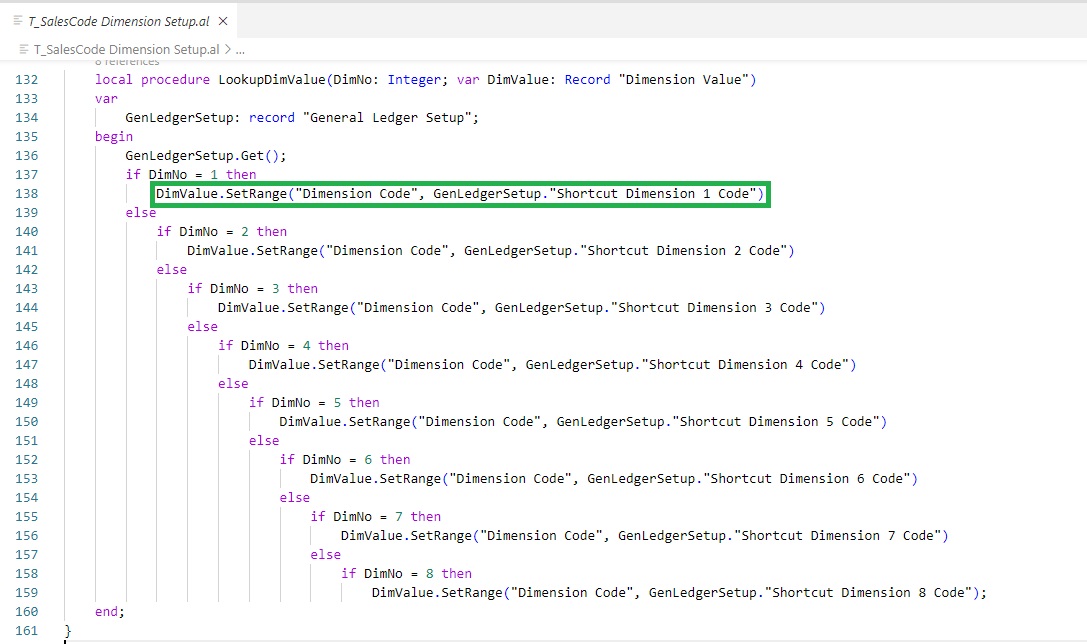Click line number 138 in the gutter

click(x=28, y=194)
